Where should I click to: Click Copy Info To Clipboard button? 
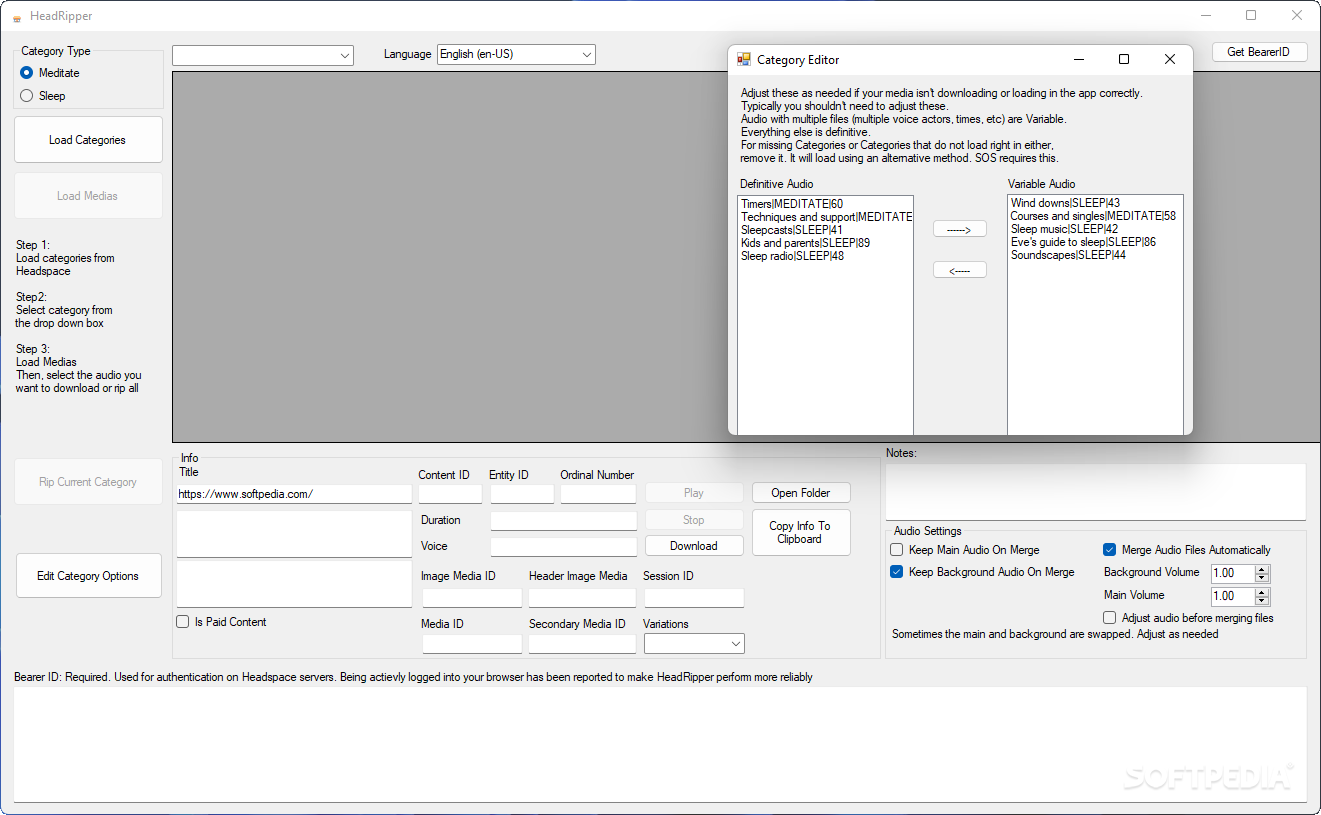800,532
